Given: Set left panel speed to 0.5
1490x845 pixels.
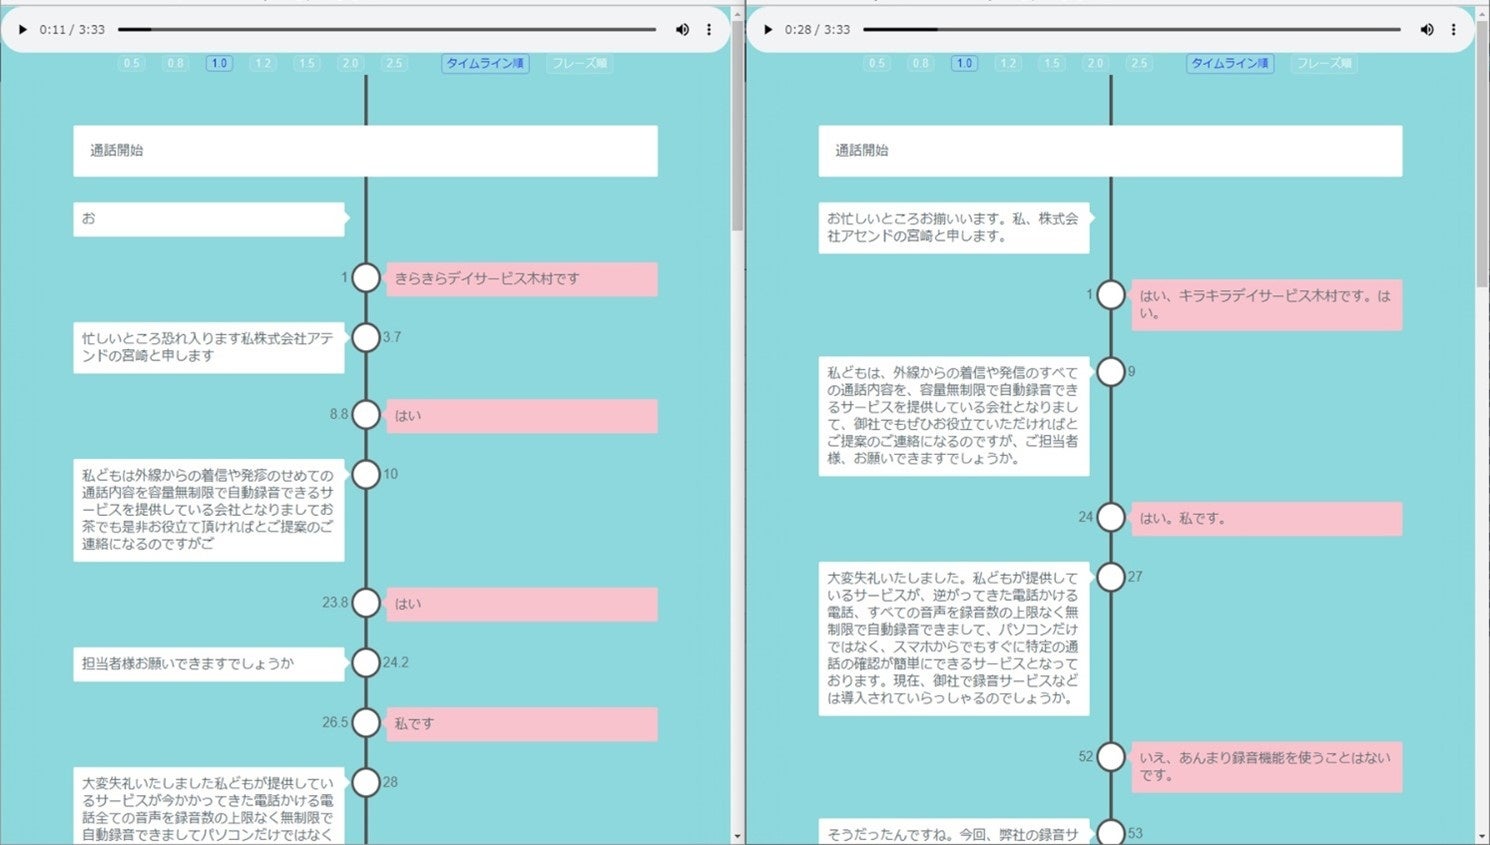Looking at the screenshot, I should pos(131,63).
